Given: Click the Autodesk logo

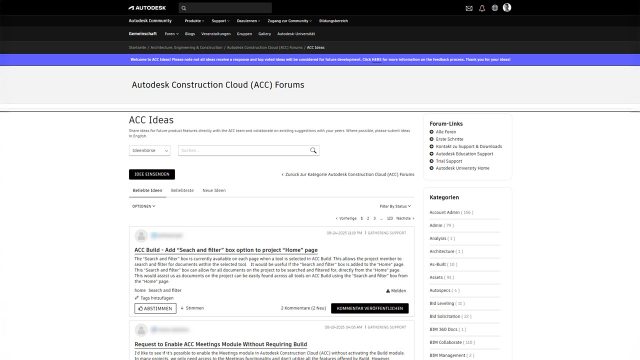Looking at the screenshot, I should coord(147,8).
